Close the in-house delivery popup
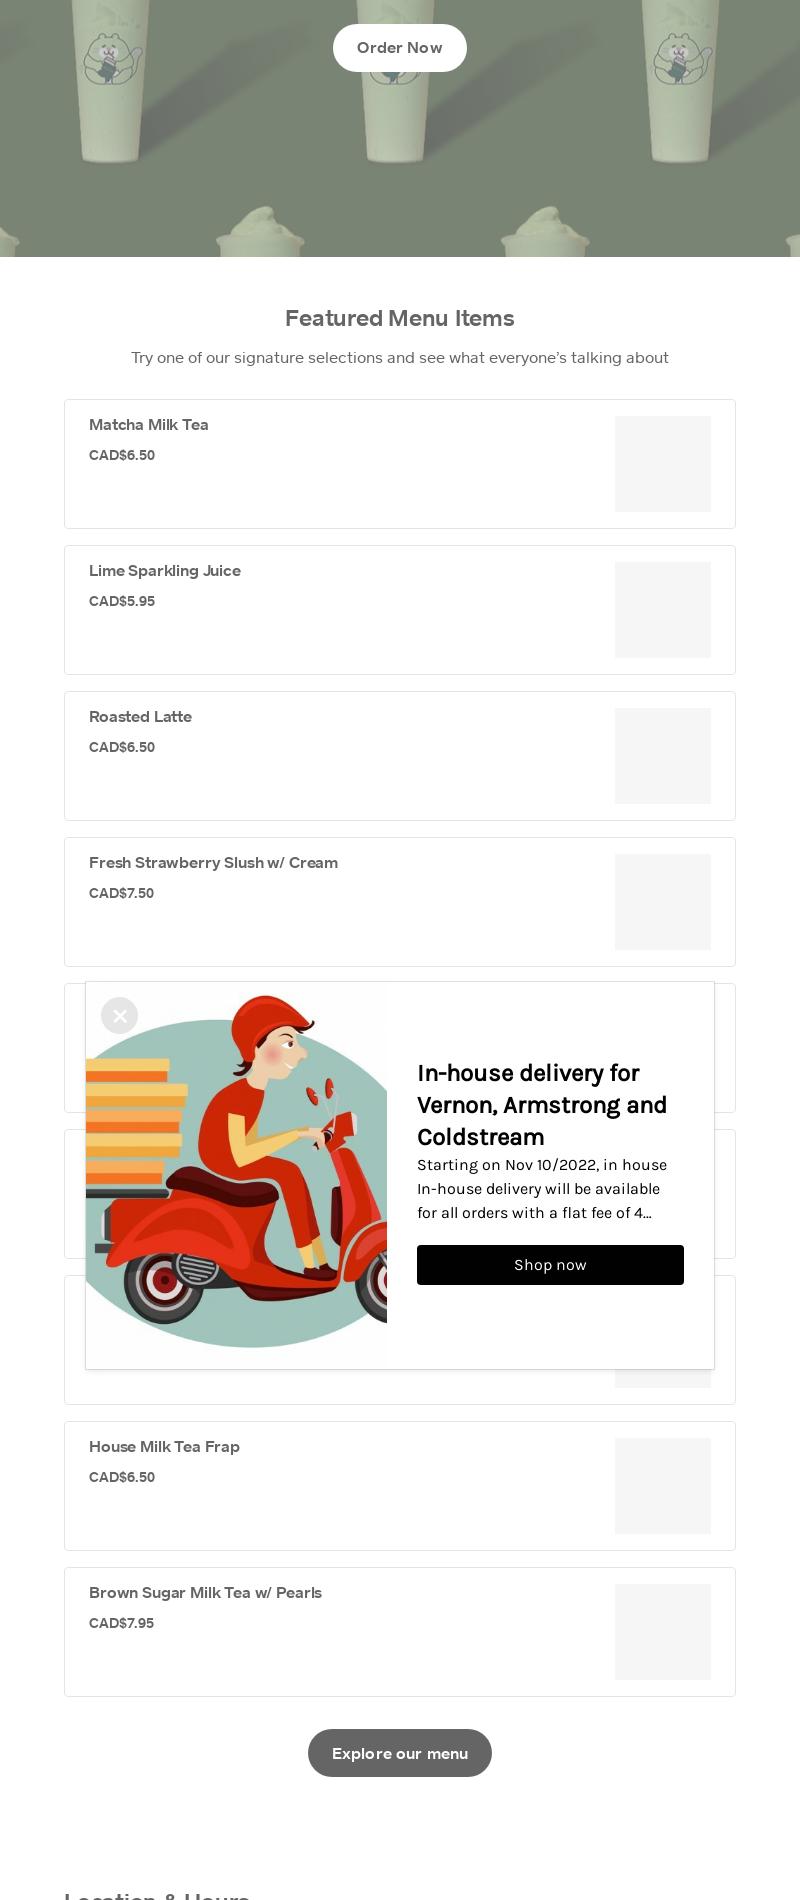This screenshot has width=800, height=1900. [120, 1016]
